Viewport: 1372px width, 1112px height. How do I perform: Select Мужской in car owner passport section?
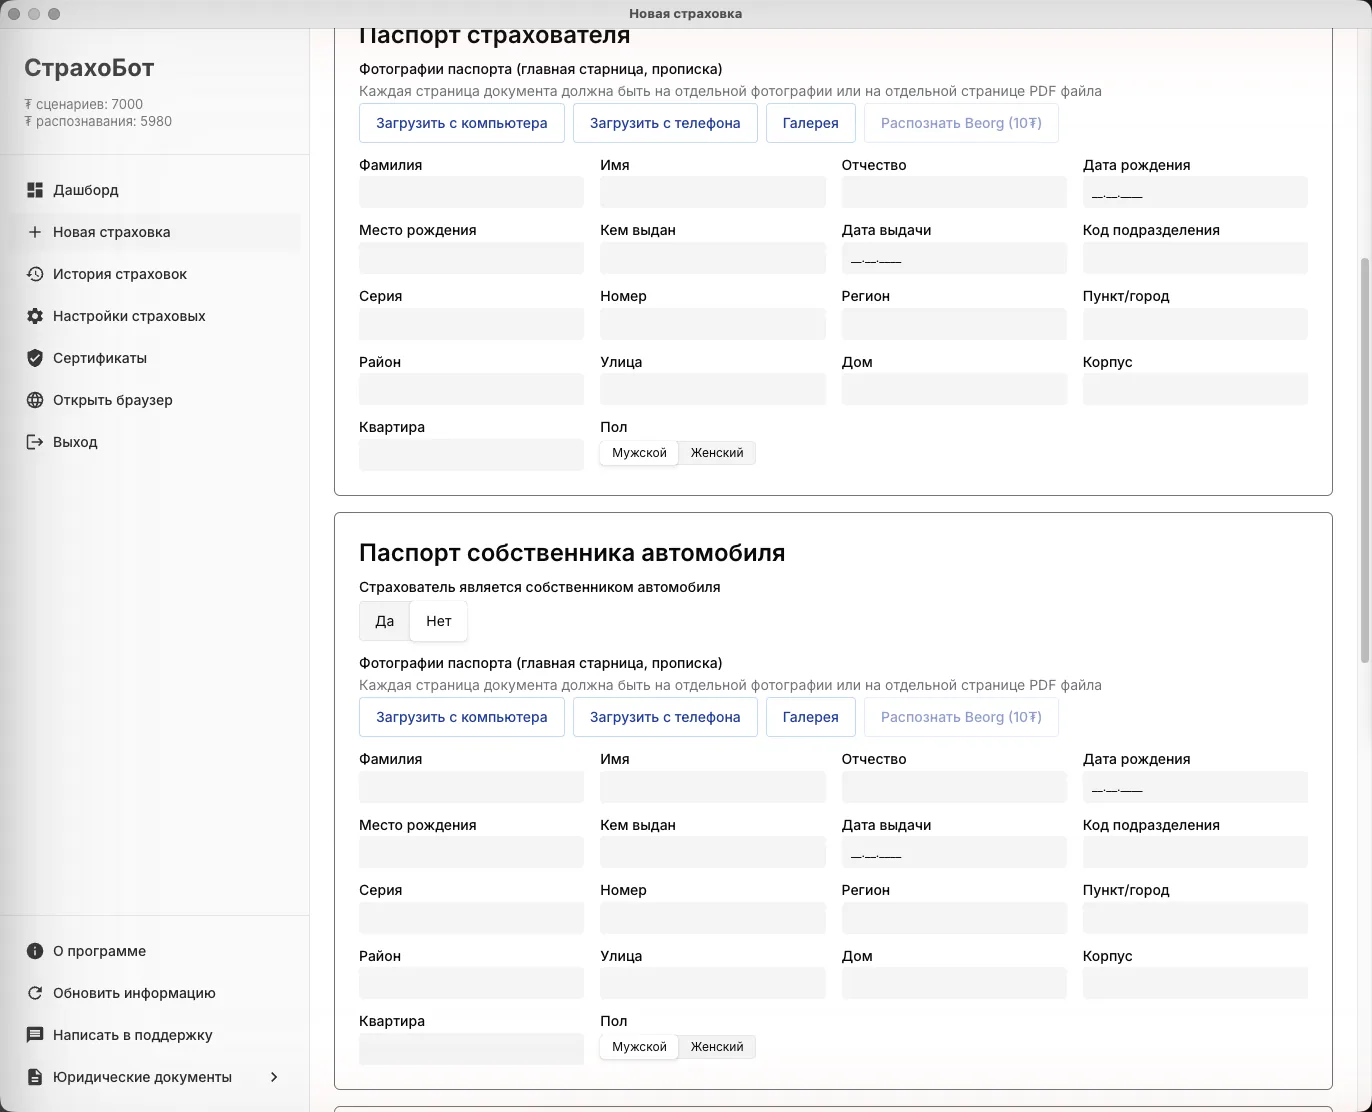click(639, 1047)
